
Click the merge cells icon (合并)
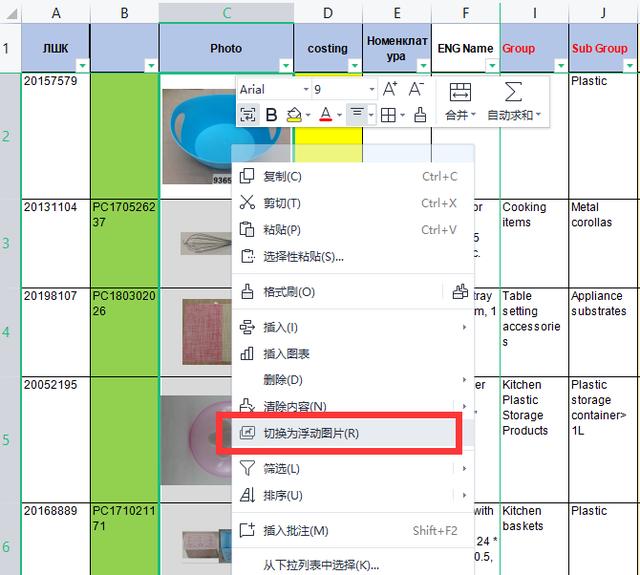tap(460, 92)
